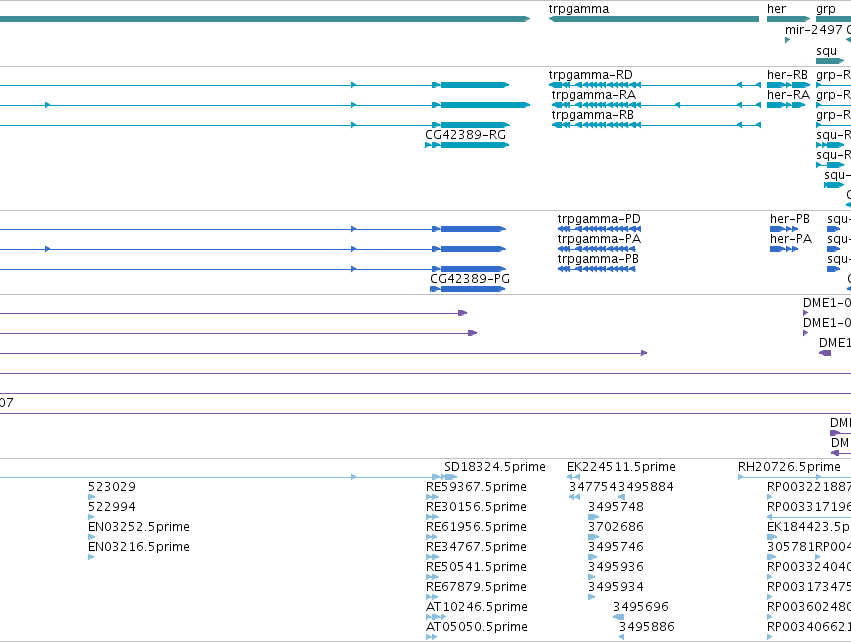
Task: Click the SD18324.5prime EST label
Action: 495,467
